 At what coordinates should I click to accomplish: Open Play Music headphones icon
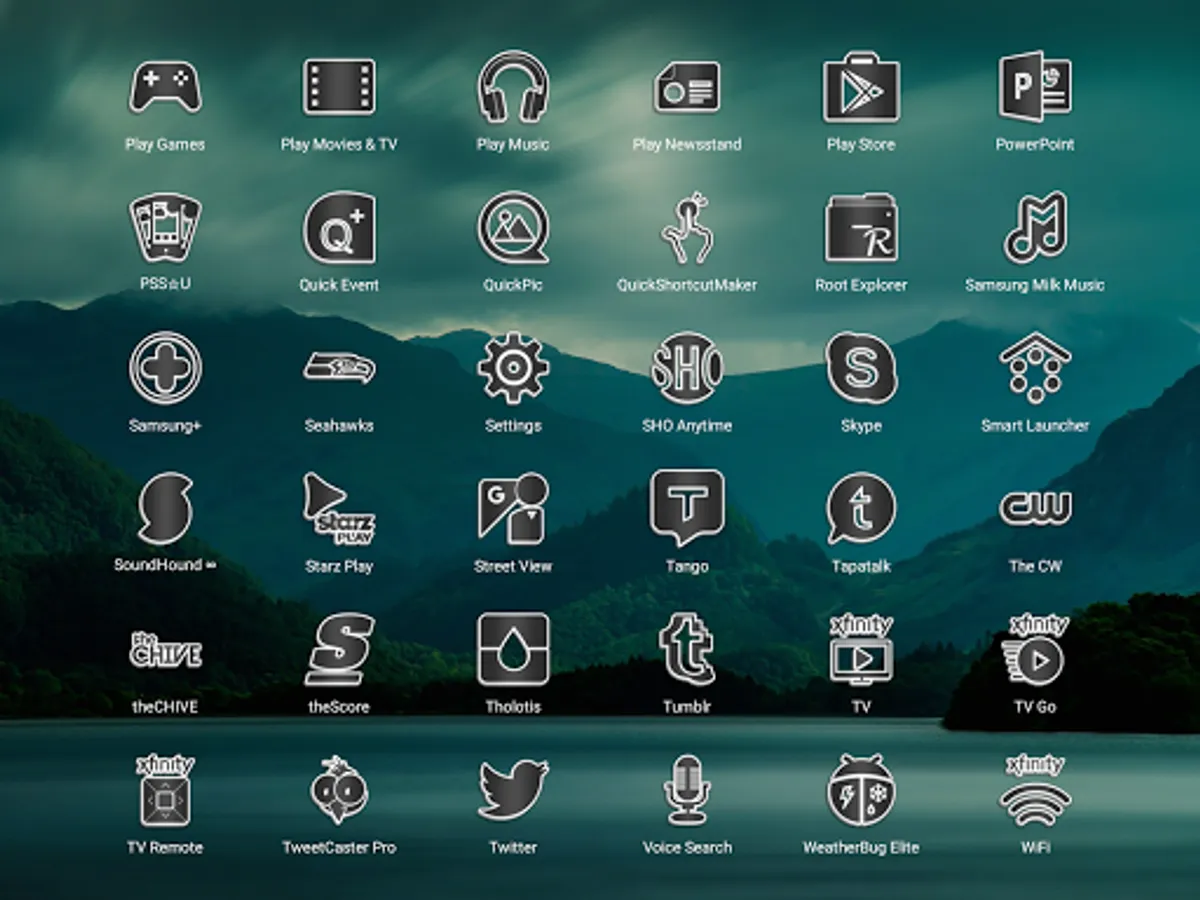[x=513, y=87]
